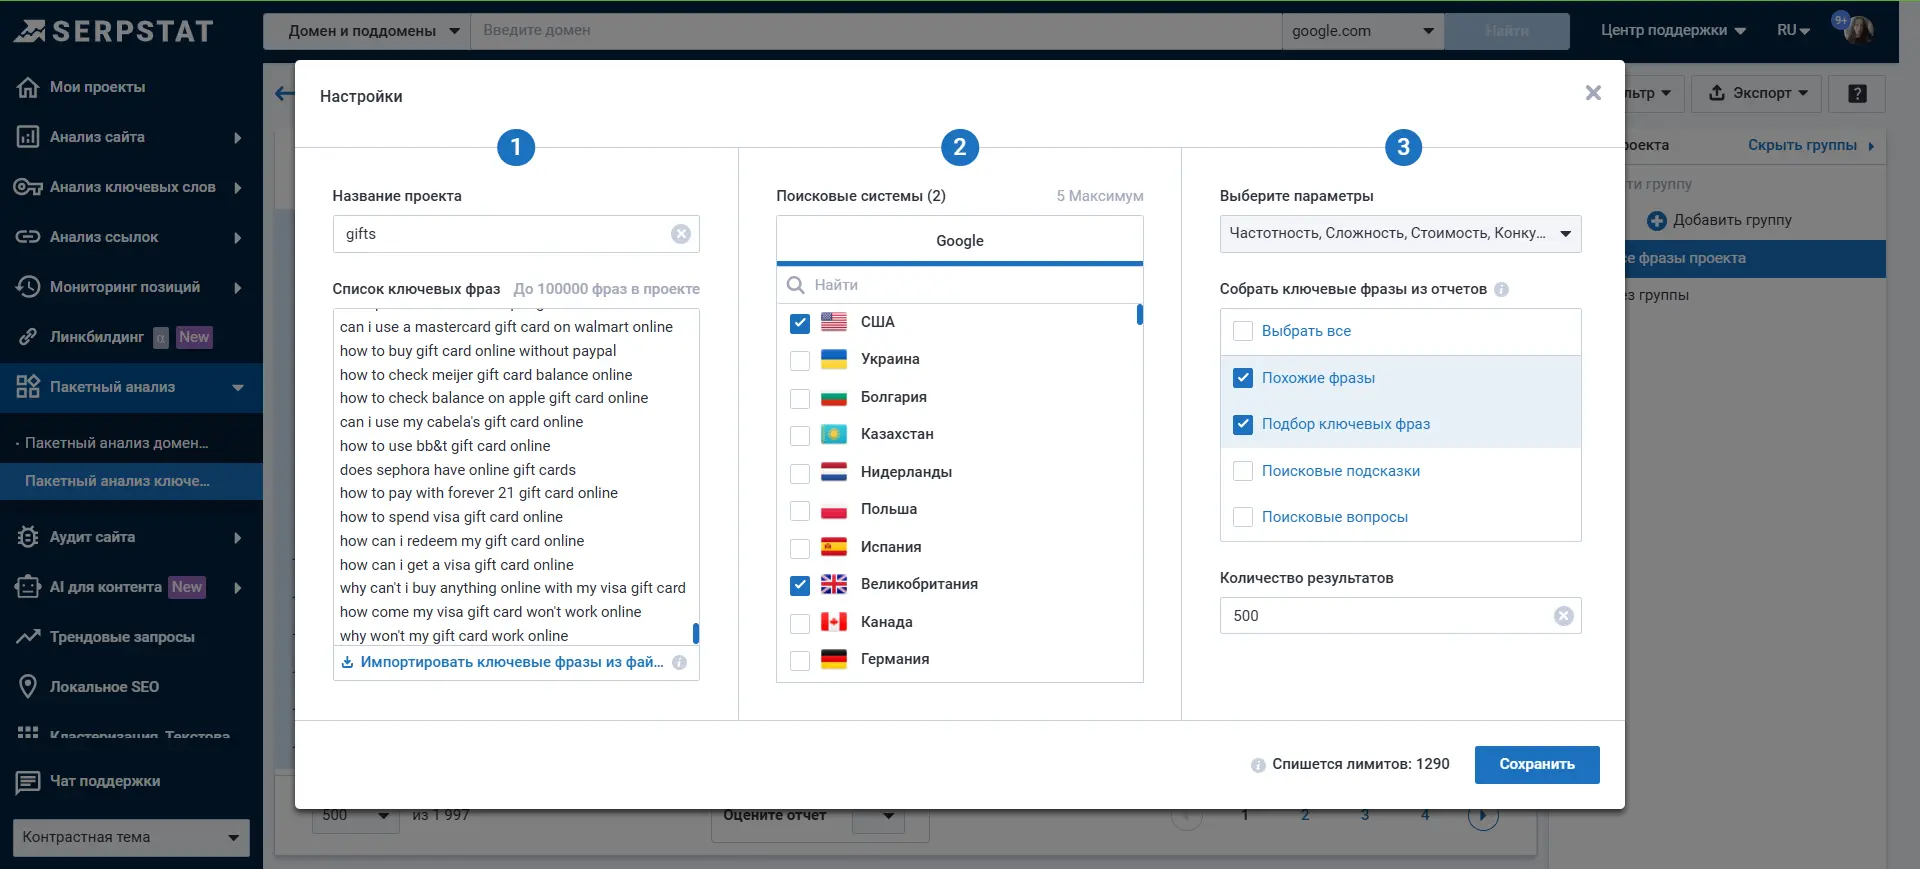Click the country search field Найти
Image resolution: width=1920 pixels, height=869 pixels.
coord(970,285)
